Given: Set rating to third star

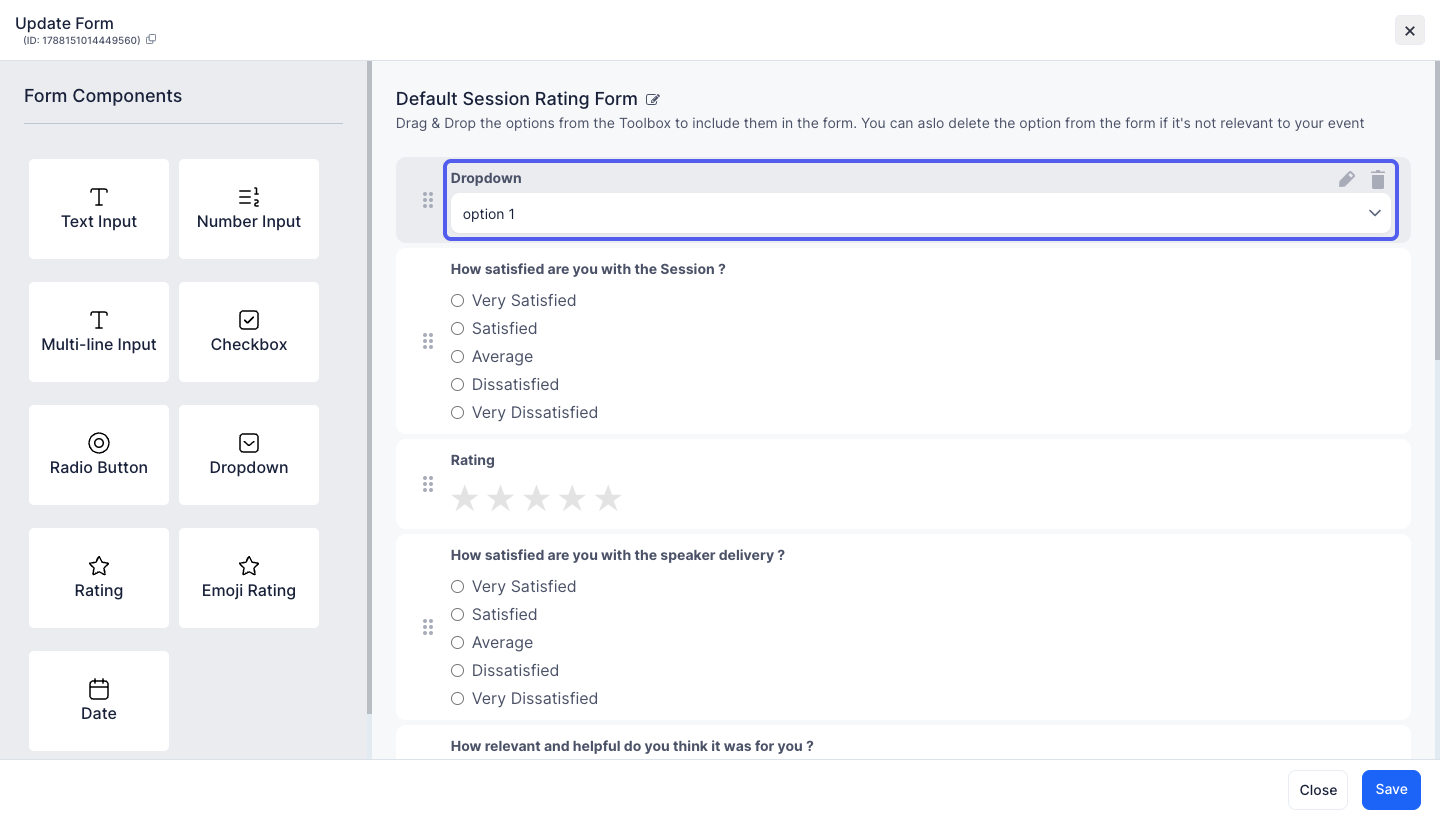Looking at the screenshot, I should [x=536, y=497].
